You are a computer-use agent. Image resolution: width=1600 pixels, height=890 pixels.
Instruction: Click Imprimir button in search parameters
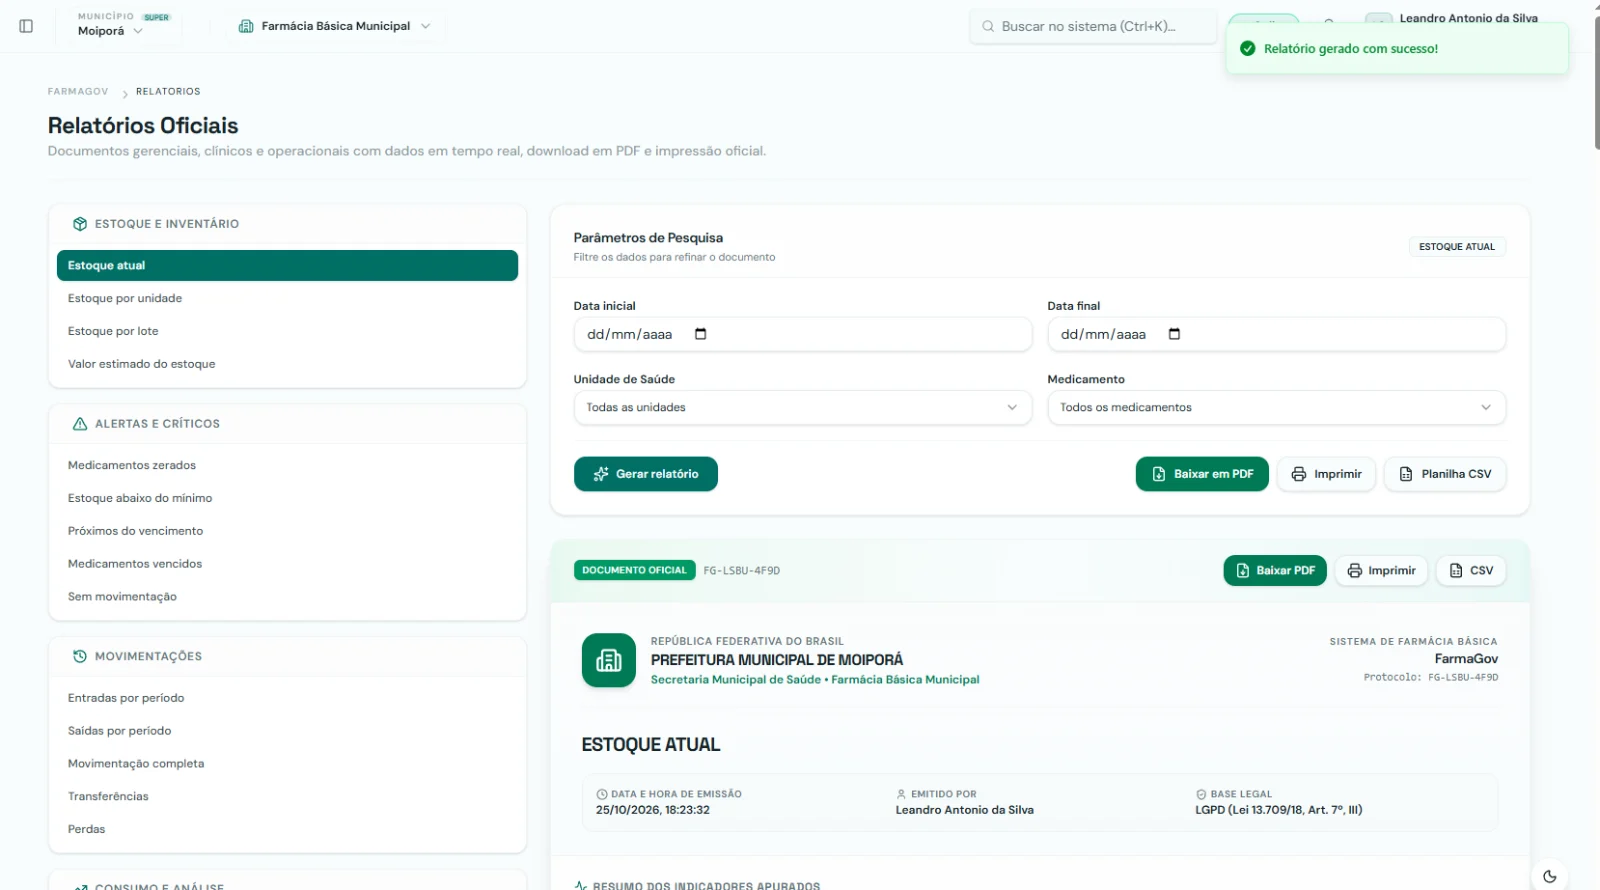pos(1326,474)
